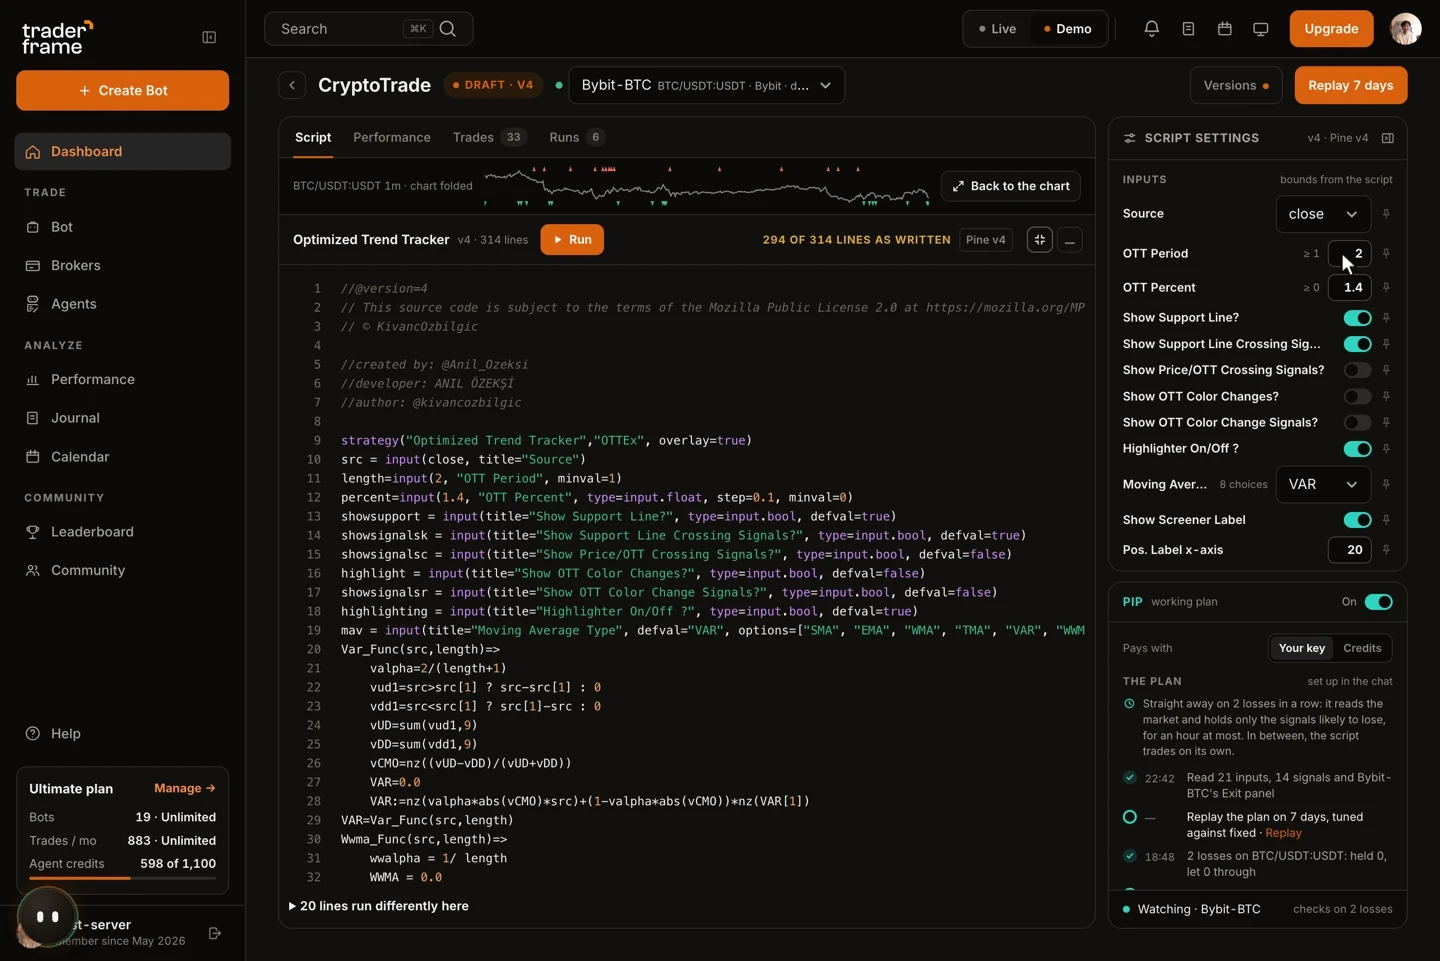1440x961 pixels.
Task: Enable Show Price/OTT Crossing Signals toggle
Action: tap(1357, 370)
